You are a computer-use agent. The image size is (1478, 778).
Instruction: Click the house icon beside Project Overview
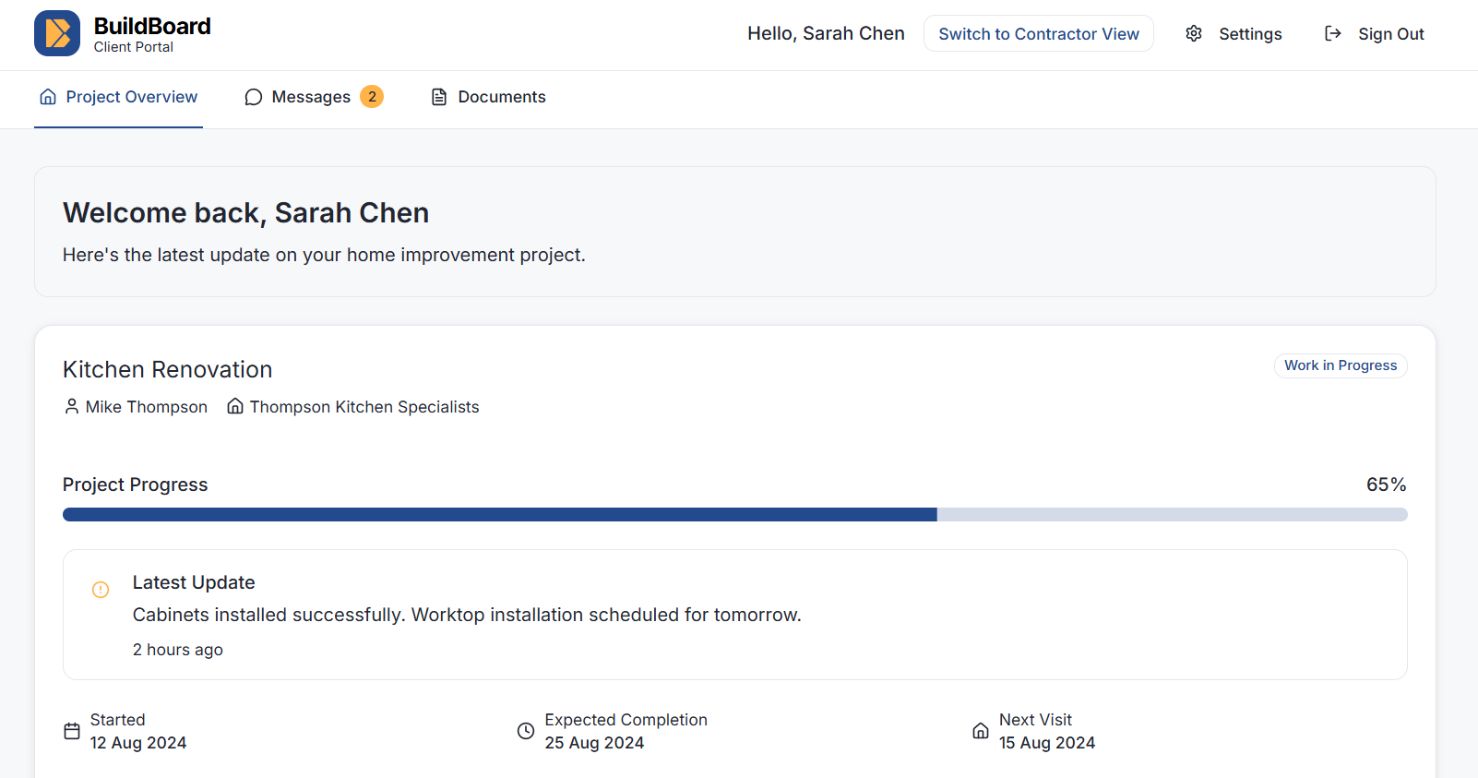click(47, 96)
